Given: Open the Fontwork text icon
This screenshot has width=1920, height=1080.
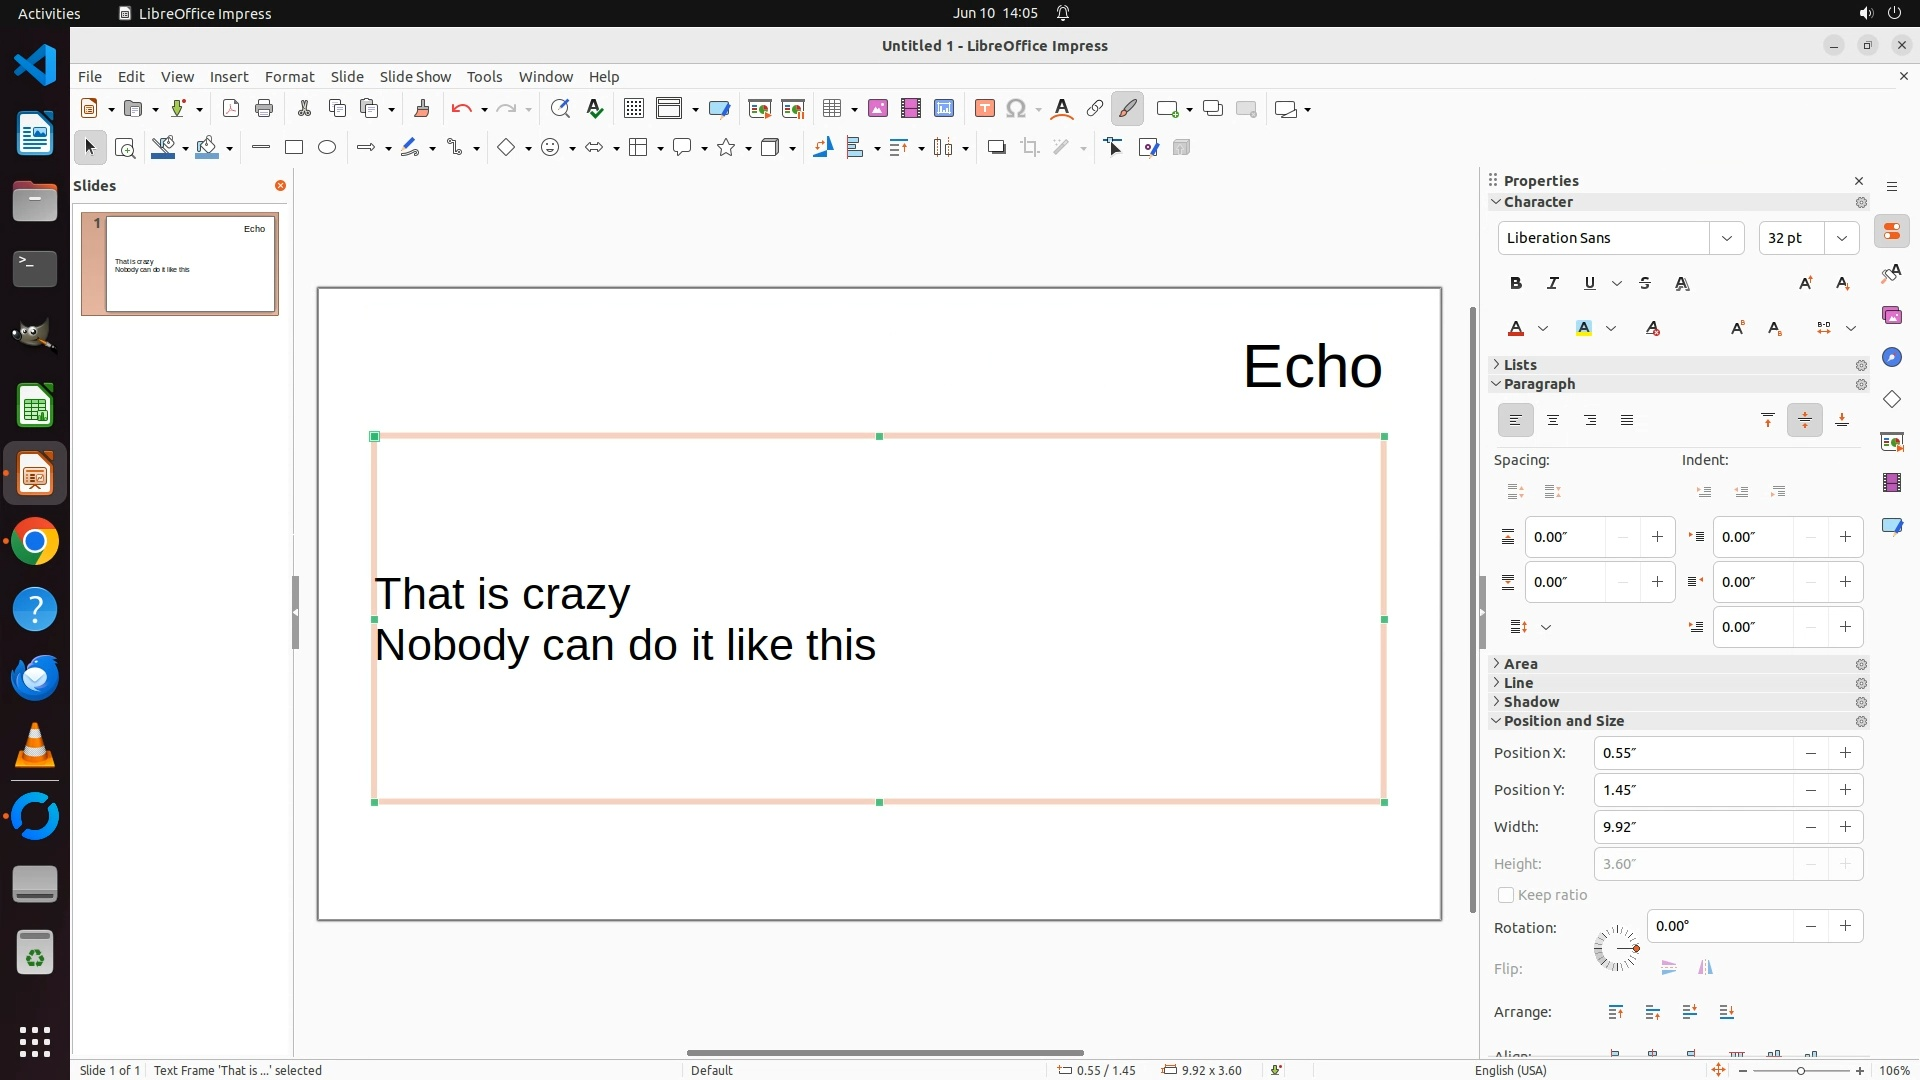Looking at the screenshot, I should (x=1062, y=109).
